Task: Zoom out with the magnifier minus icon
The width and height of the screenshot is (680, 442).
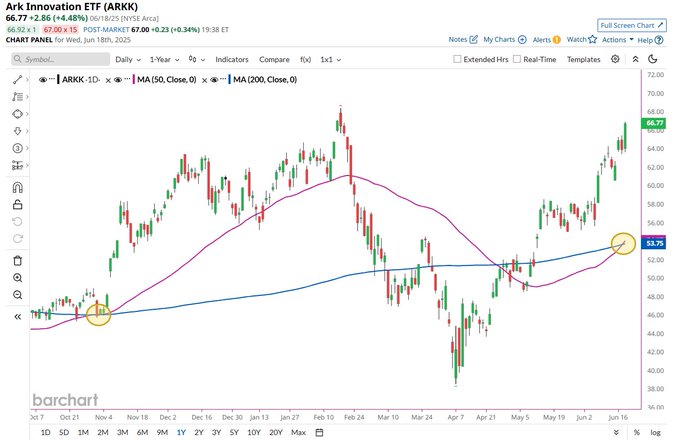Action: point(17,295)
